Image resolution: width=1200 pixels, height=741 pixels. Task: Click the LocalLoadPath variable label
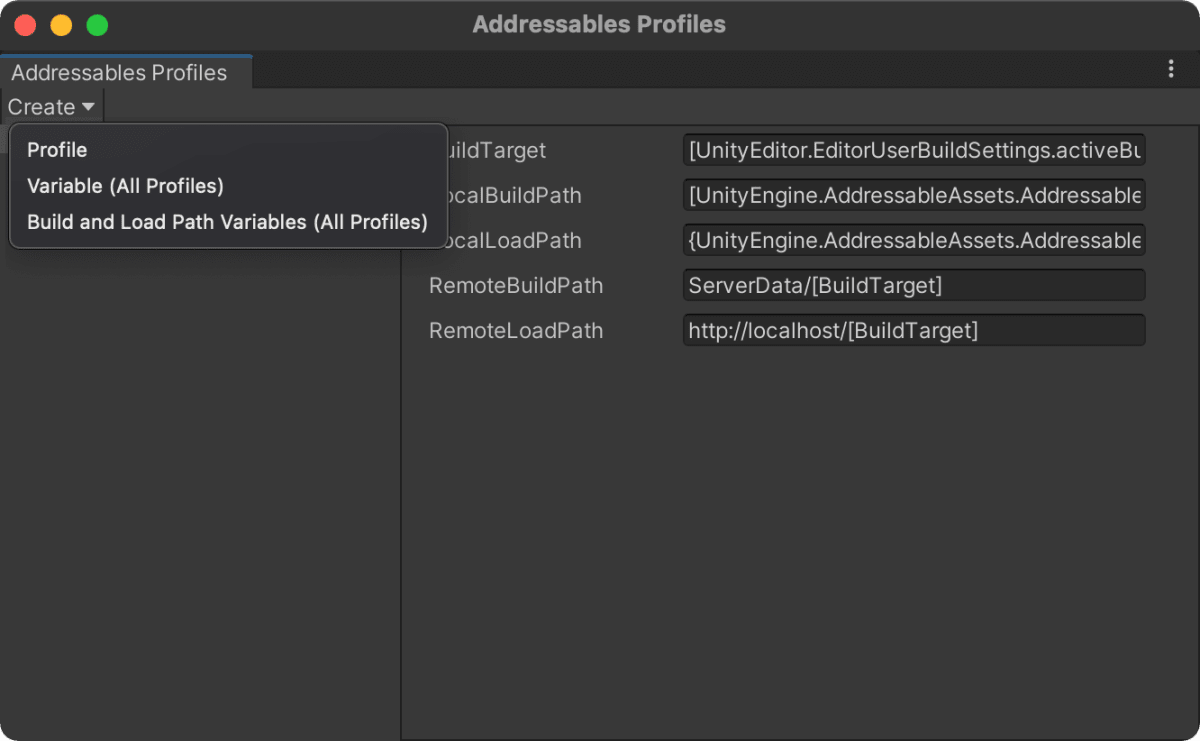[514, 241]
